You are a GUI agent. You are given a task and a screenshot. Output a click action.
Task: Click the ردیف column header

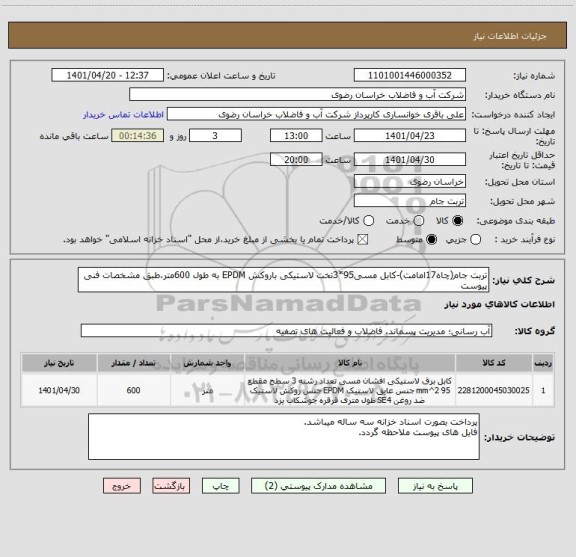[x=543, y=363]
